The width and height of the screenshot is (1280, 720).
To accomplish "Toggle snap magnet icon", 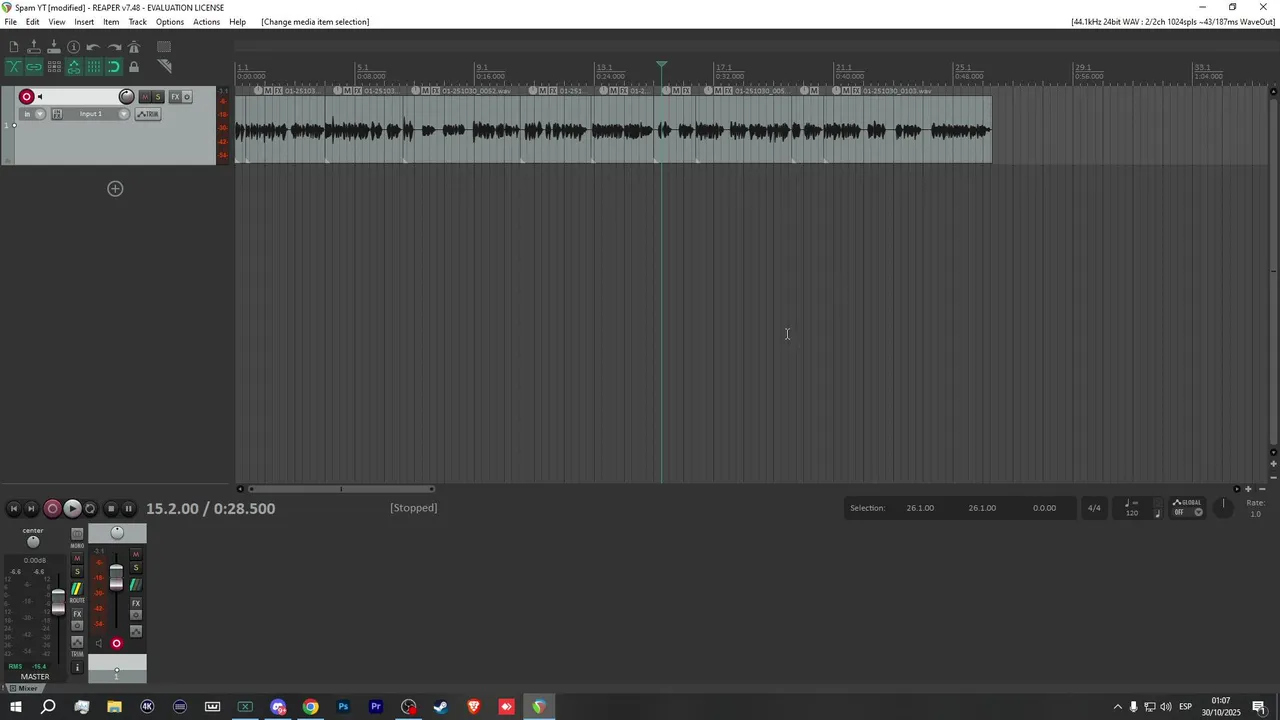I will click(x=114, y=67).
